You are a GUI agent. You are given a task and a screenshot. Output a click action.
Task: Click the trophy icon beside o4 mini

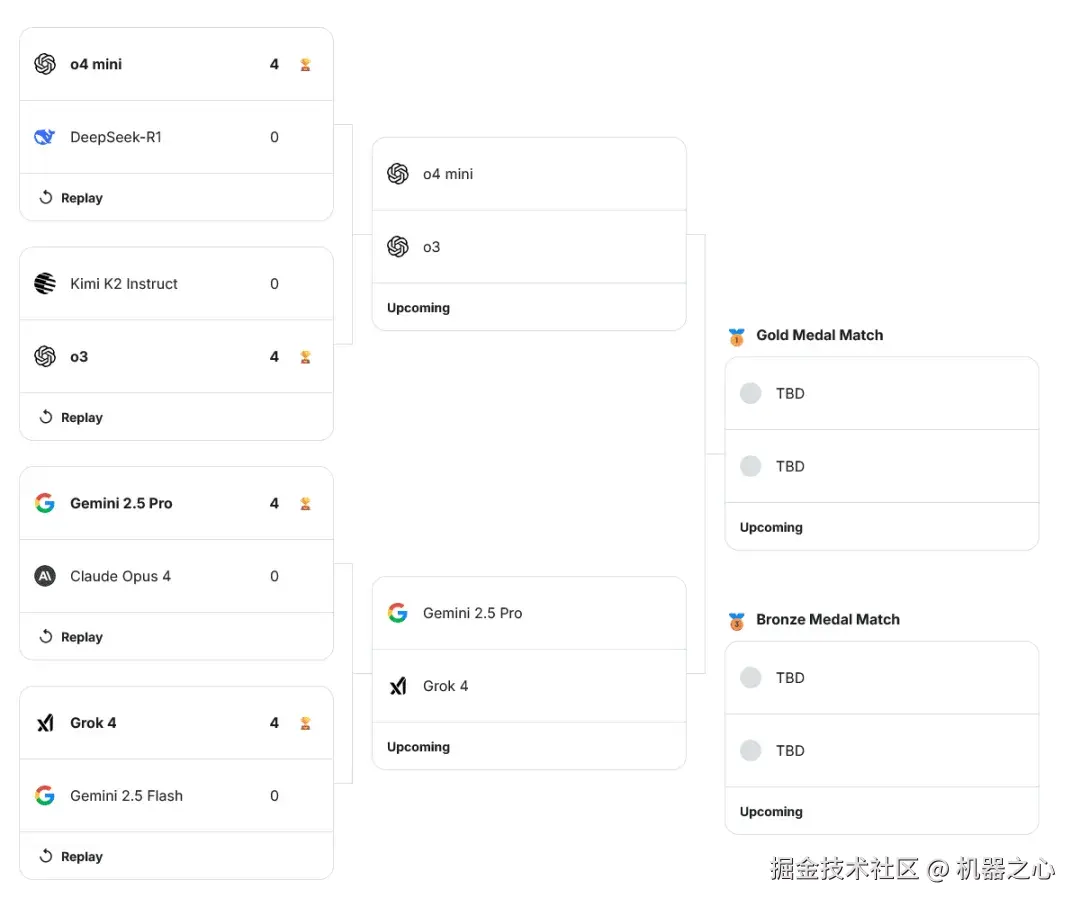click(x=305, y=65)
